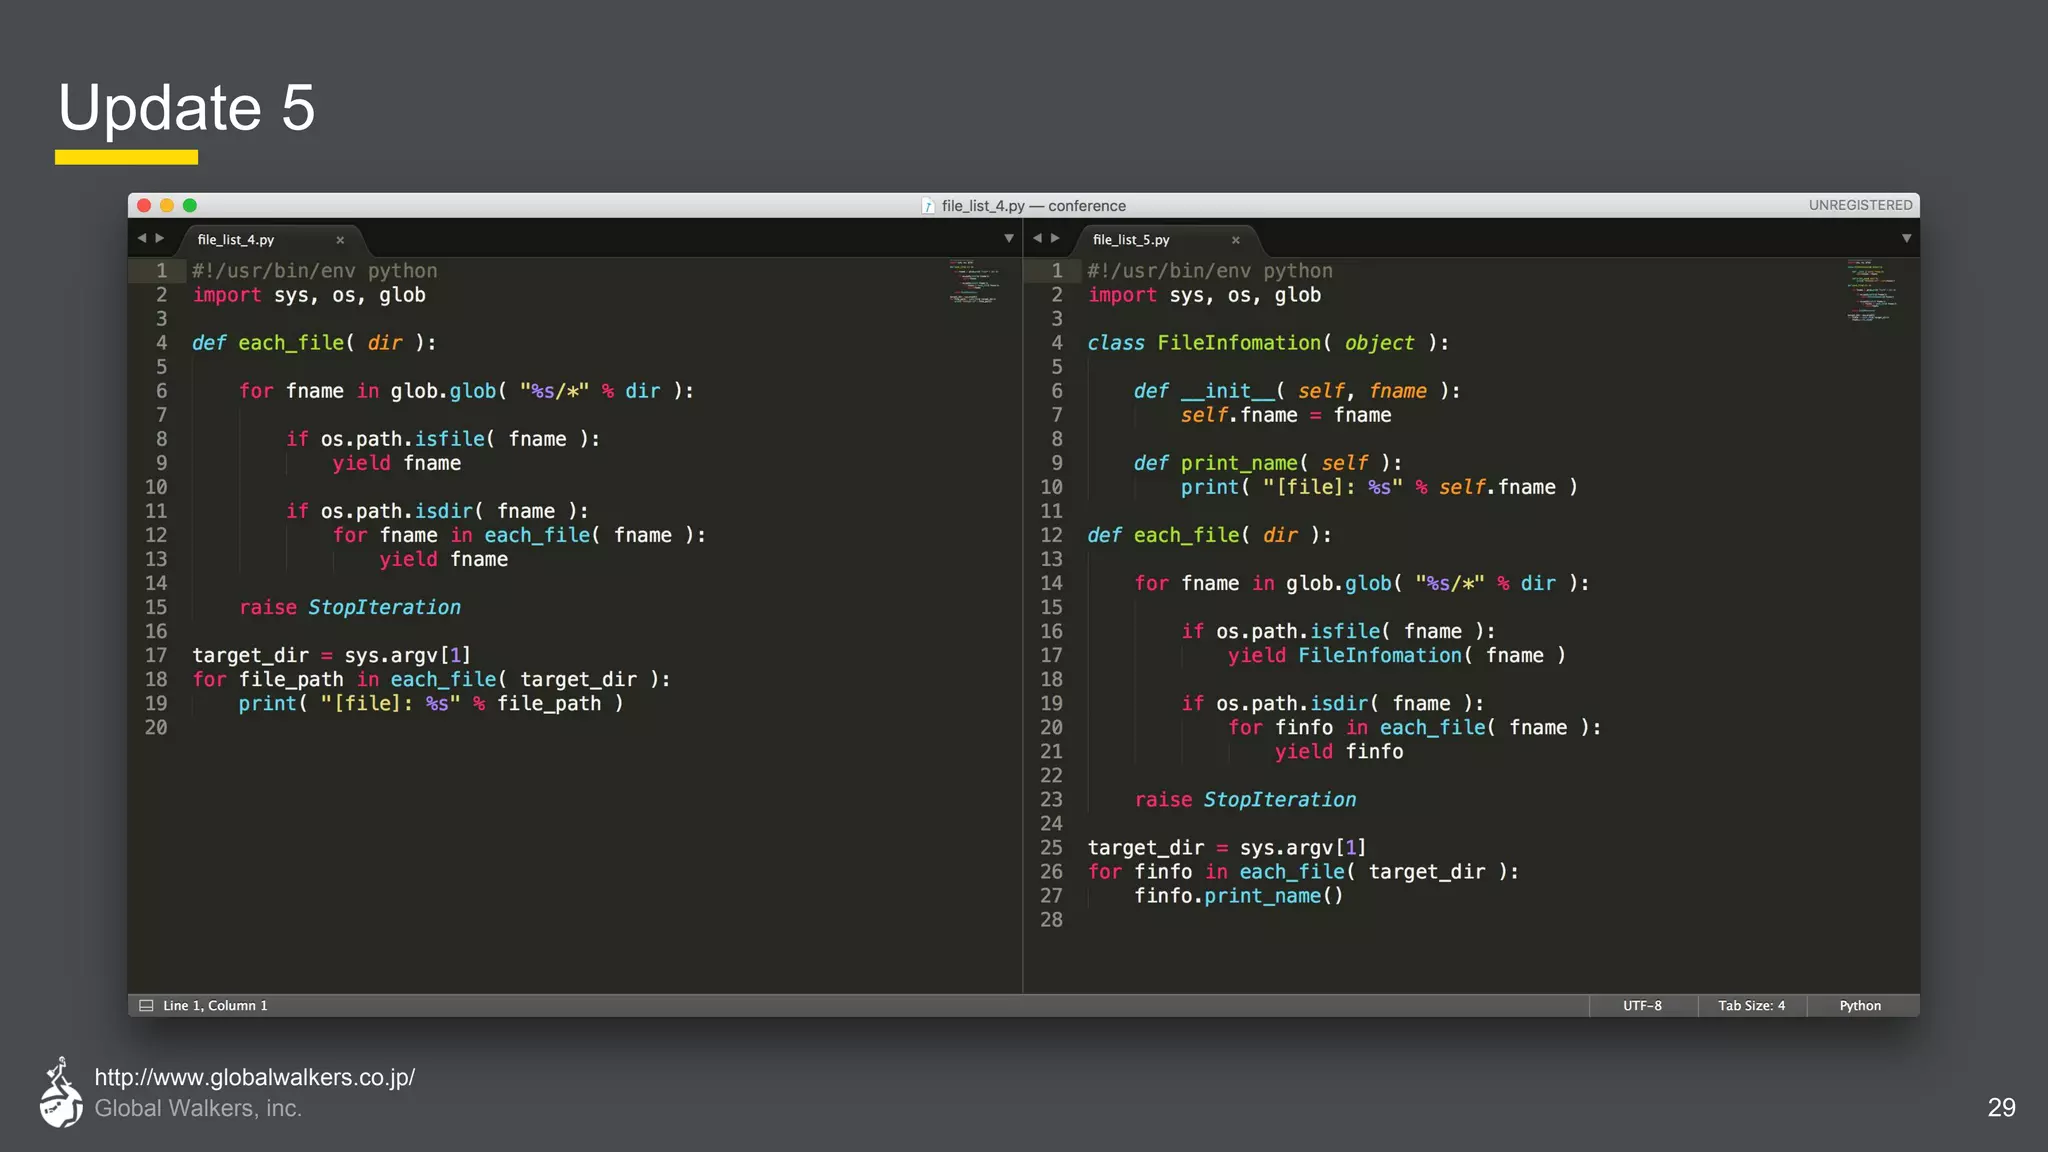Click right pane's back navigation arrow
This screenshot has height=1152, width=2048.
coord(1037,238)
